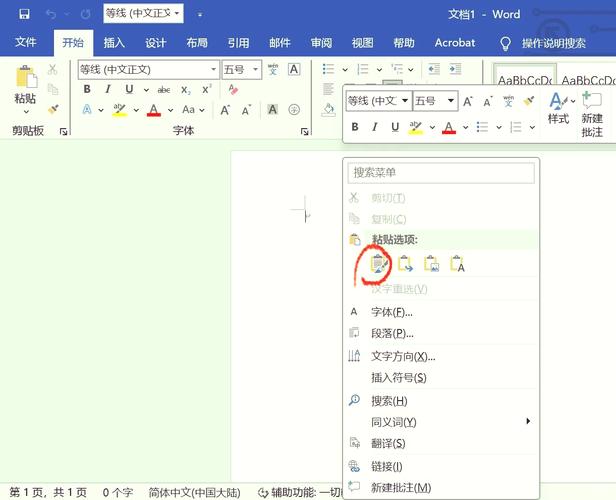The height and width of the screenshot is (500, 616).
Task: Click the Cut scissors icon in the ribbon
Action: pos(53,70)
